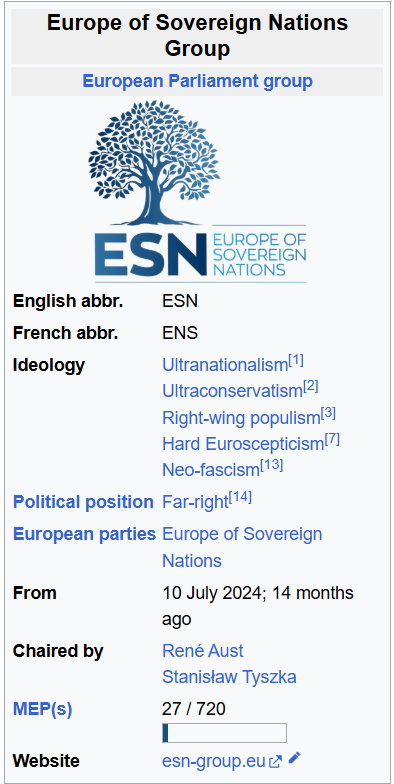Viewport: 394px width, 784px height.
Task: Click the Political position label link
Action: point(83,502)
